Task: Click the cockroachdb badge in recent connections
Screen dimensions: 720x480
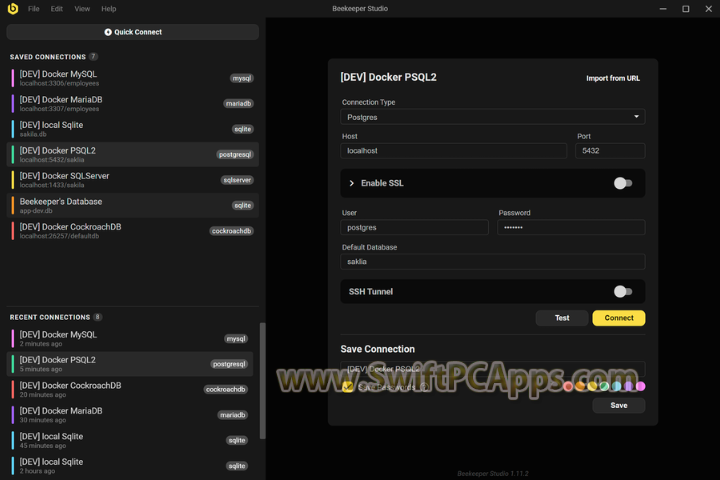Action: point(226,390)
